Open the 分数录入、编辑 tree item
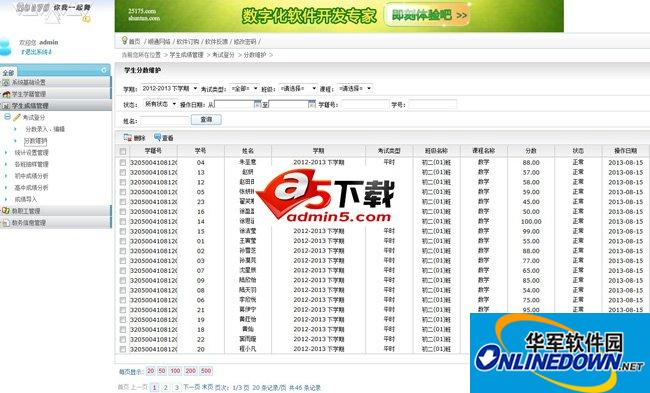The image size is (650, 393). [45, 129]
